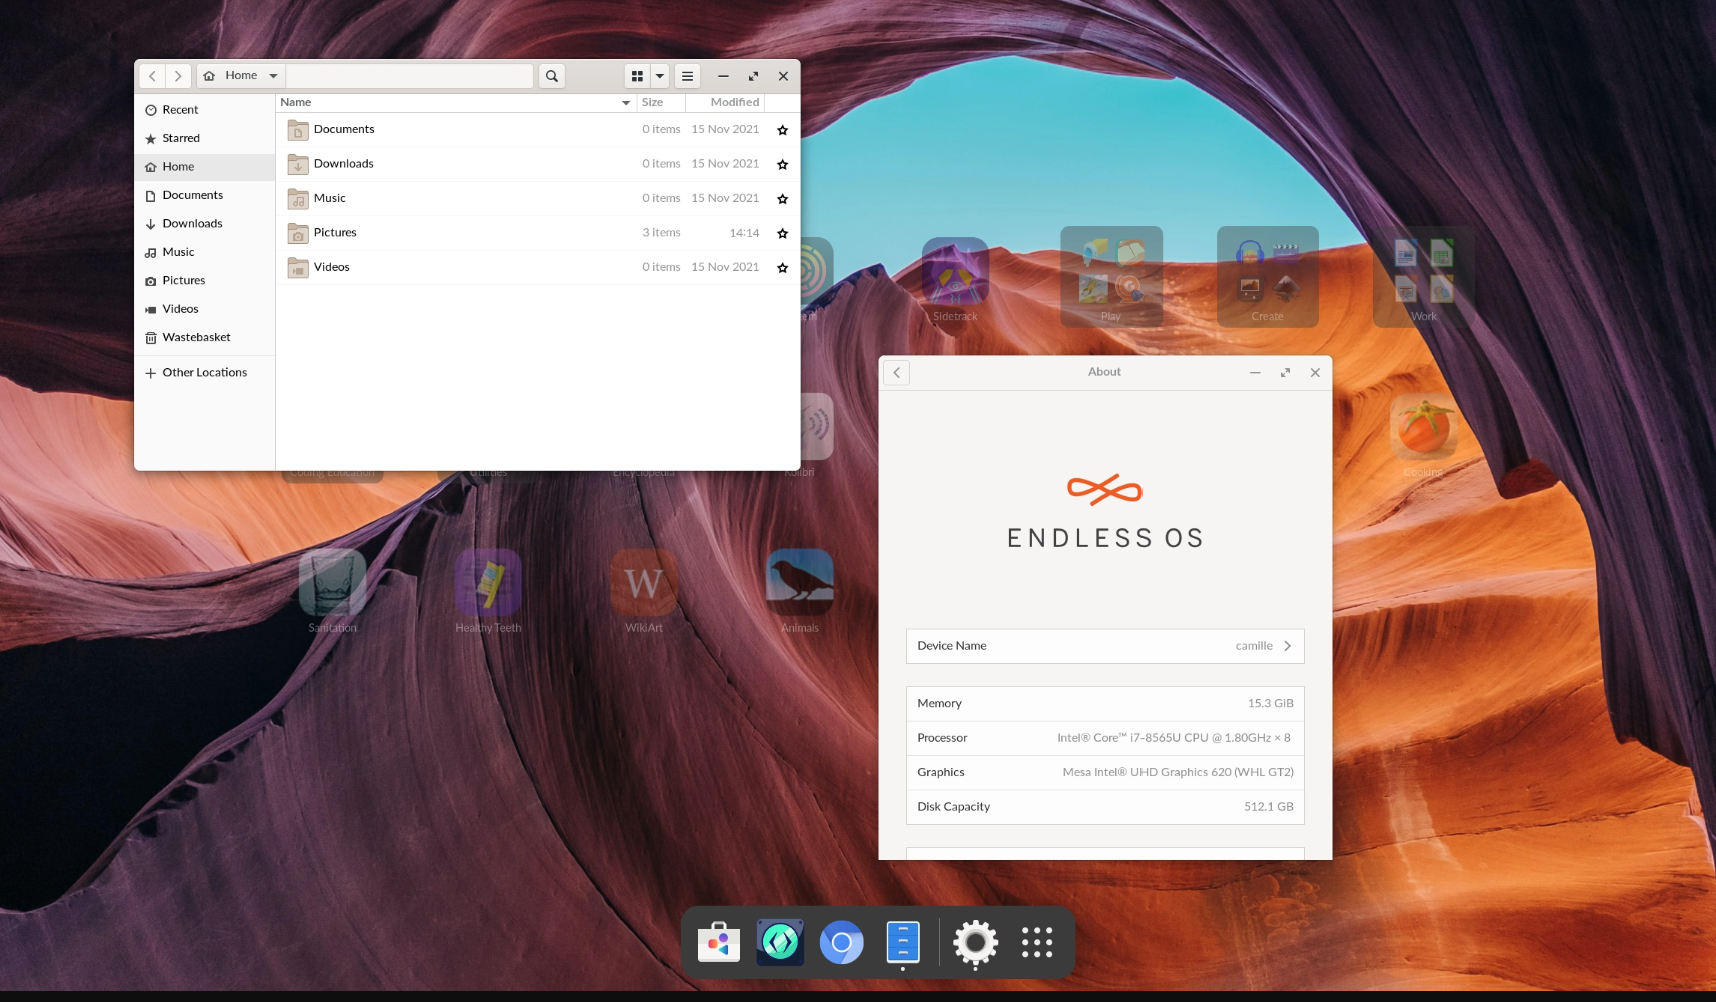This screenshot has height=1002, width=1716.
Task: Open the Videos folder in the list
Action: [x=331, y=267]
